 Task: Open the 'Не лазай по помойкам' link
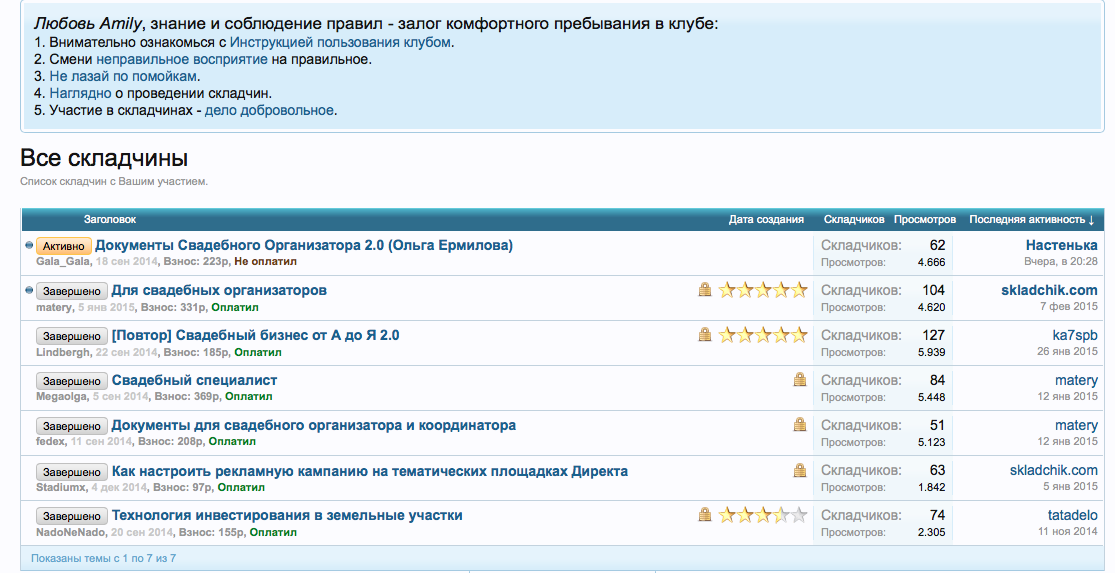pyautogui.click(x=123, y=76)
